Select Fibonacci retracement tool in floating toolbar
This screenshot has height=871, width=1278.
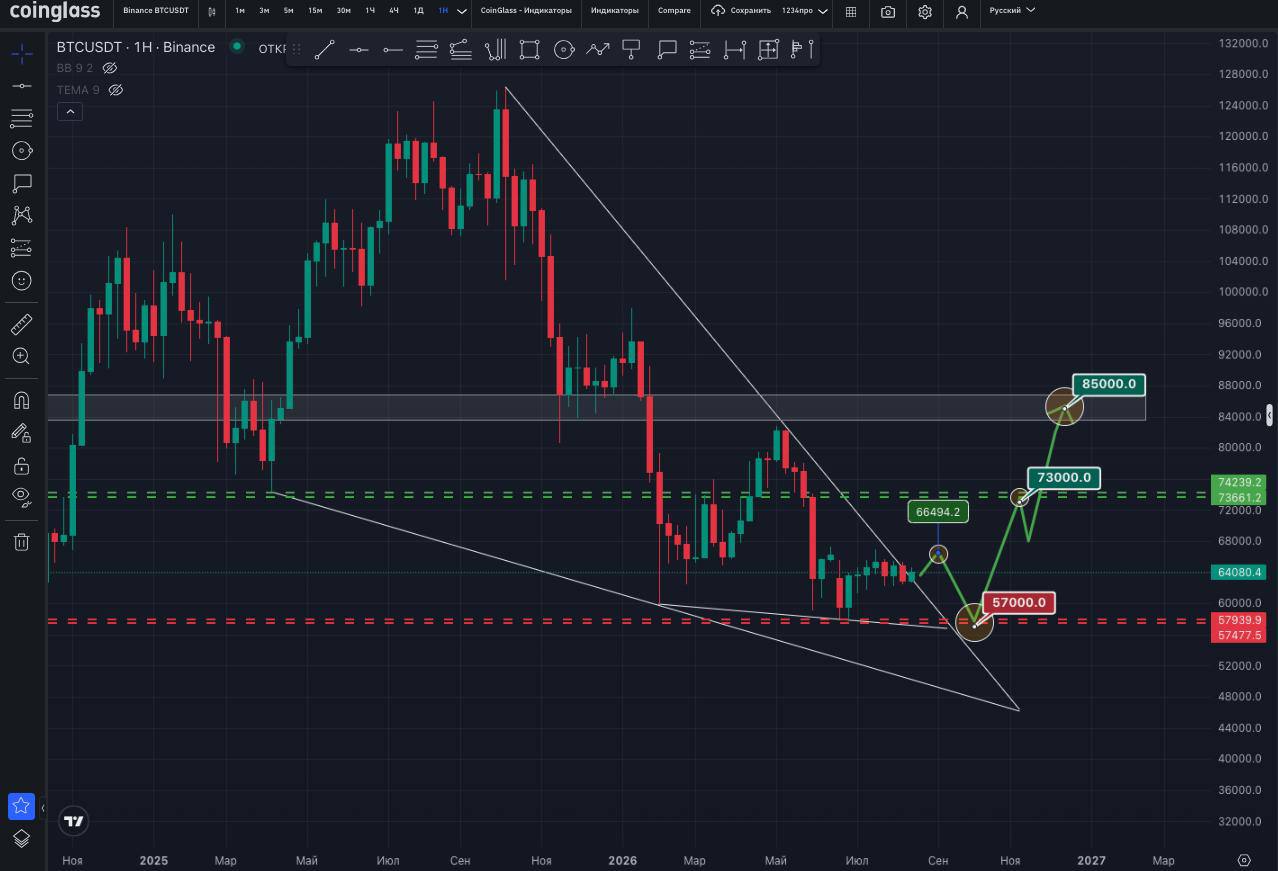click(426, 50)
